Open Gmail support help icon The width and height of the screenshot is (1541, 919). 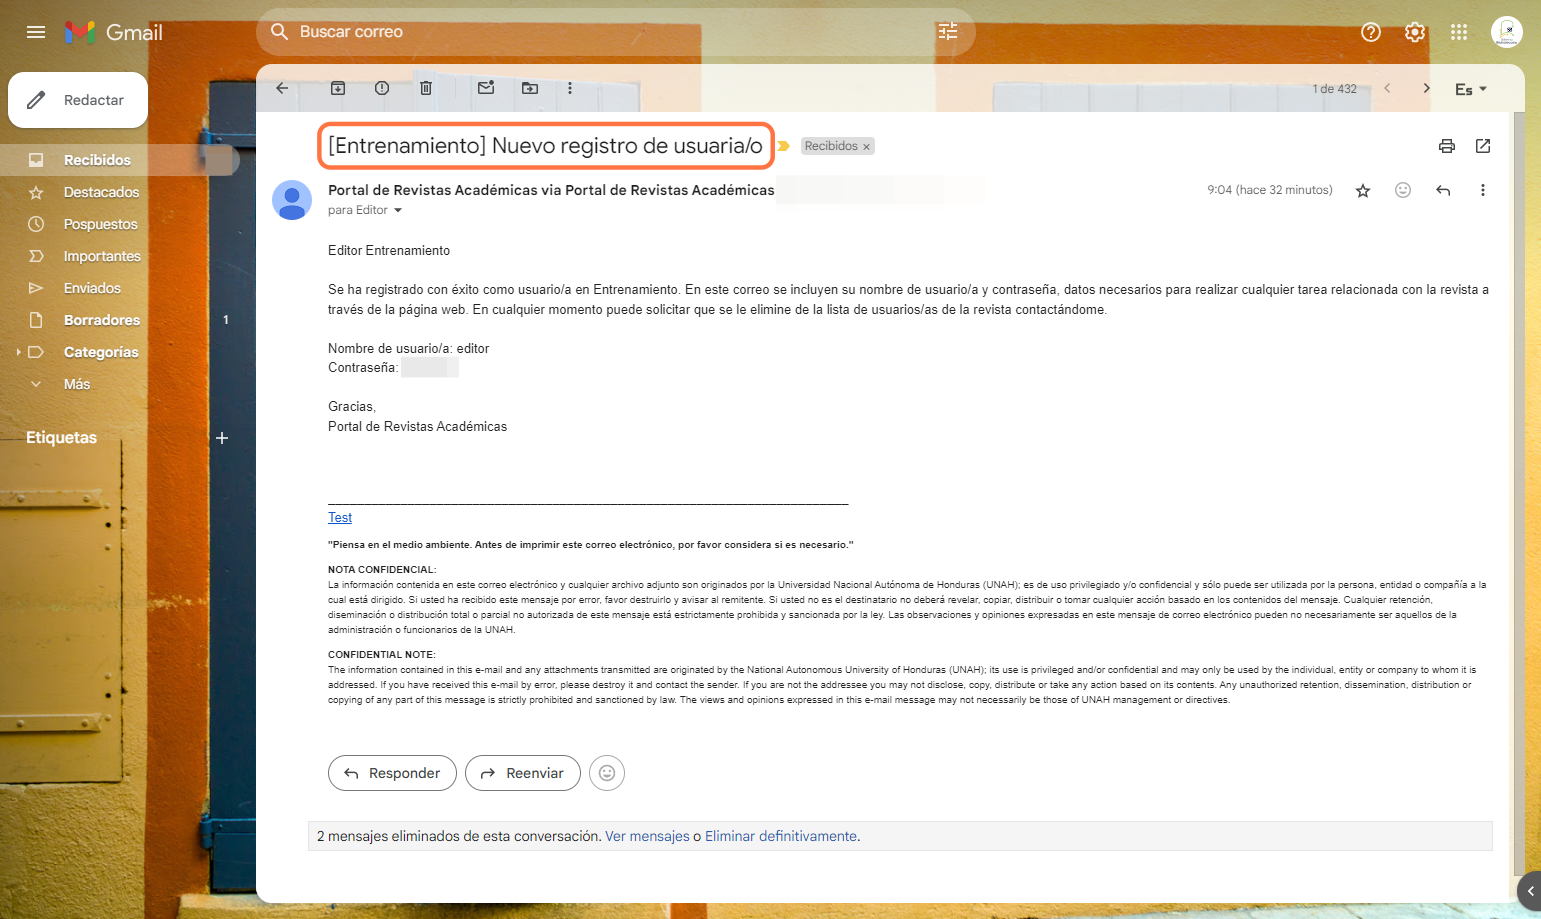1371,32
